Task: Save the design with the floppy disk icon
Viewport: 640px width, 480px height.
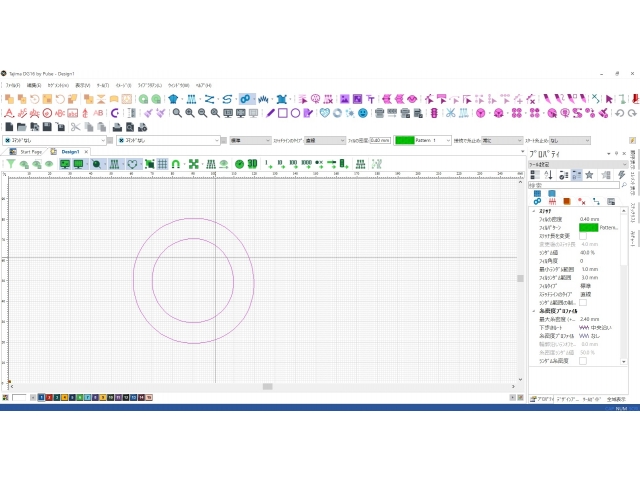Action: [47, 127]
